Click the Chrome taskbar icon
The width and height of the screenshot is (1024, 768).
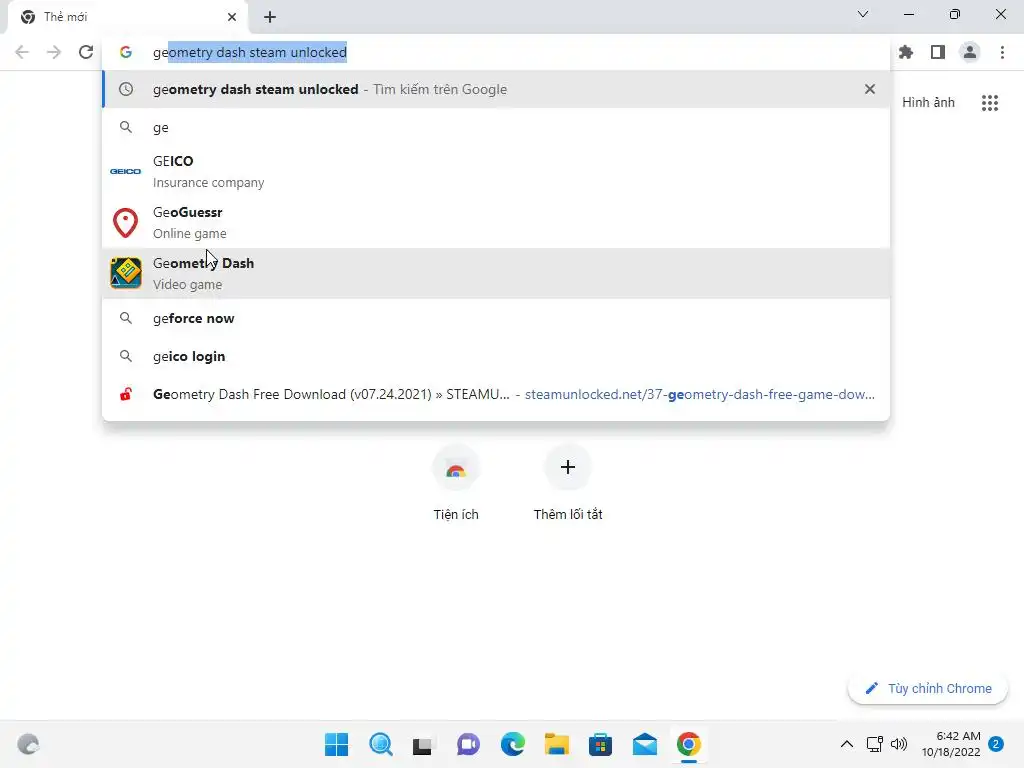[x=688, y=744]
